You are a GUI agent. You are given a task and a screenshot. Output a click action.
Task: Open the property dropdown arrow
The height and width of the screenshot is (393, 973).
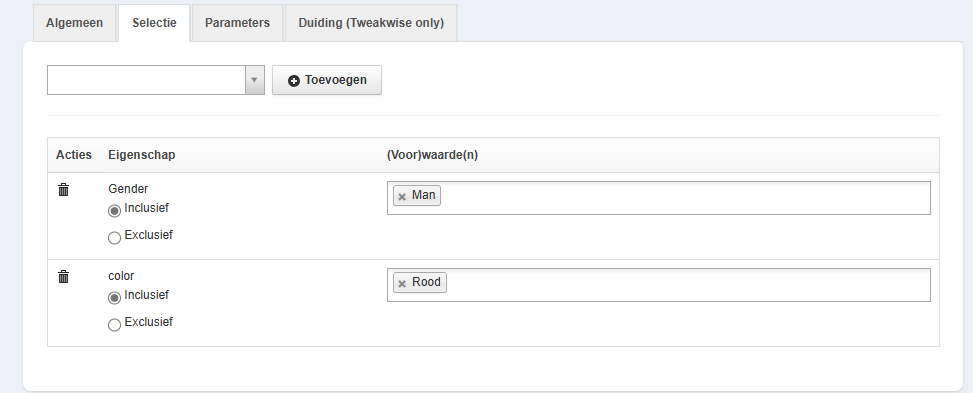click(x=254, y=80)
